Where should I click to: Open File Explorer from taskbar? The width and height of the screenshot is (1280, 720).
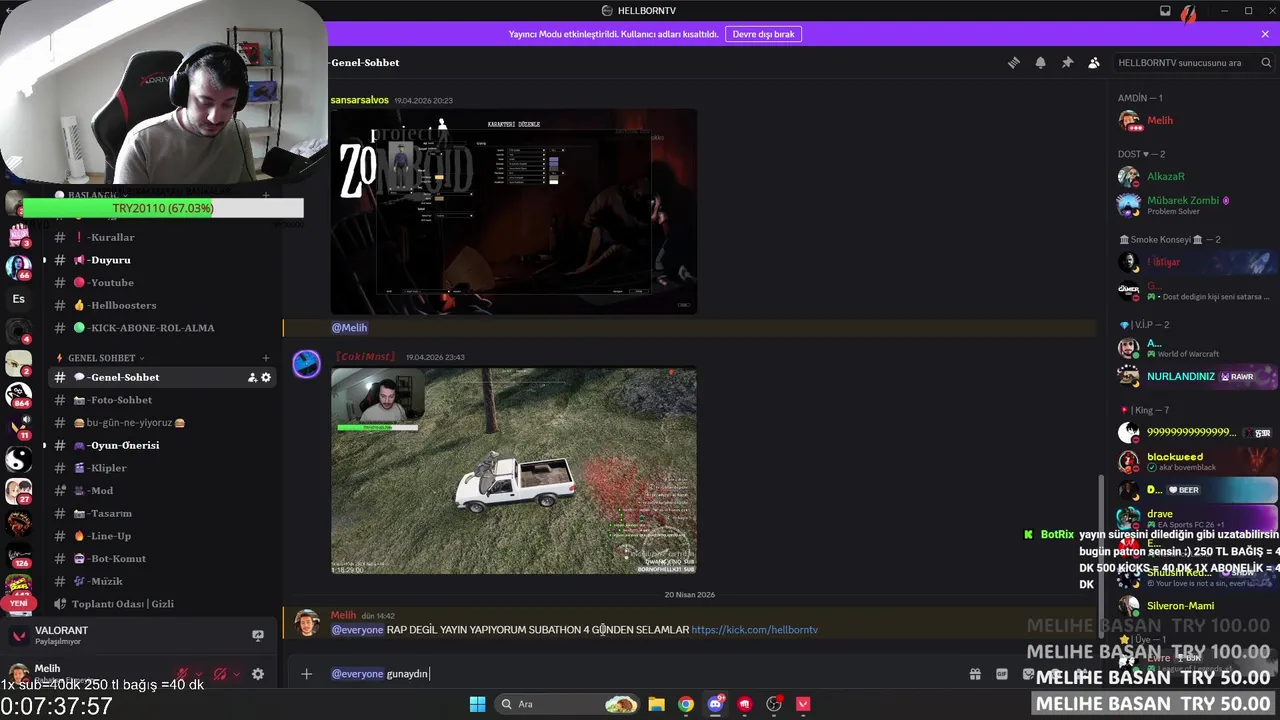[656, 704]
